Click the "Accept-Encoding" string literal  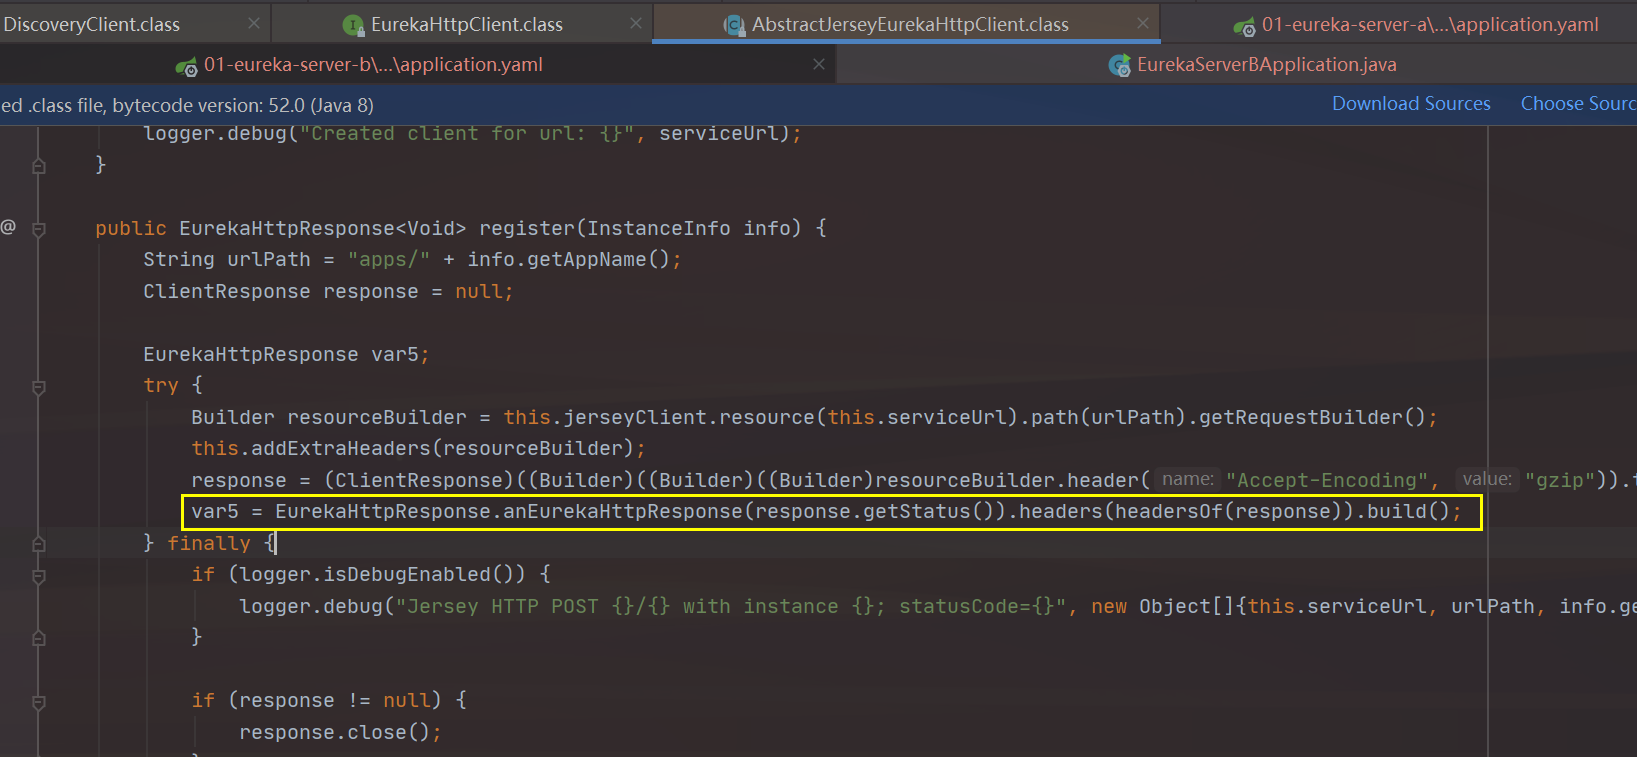click(1327, 480)
